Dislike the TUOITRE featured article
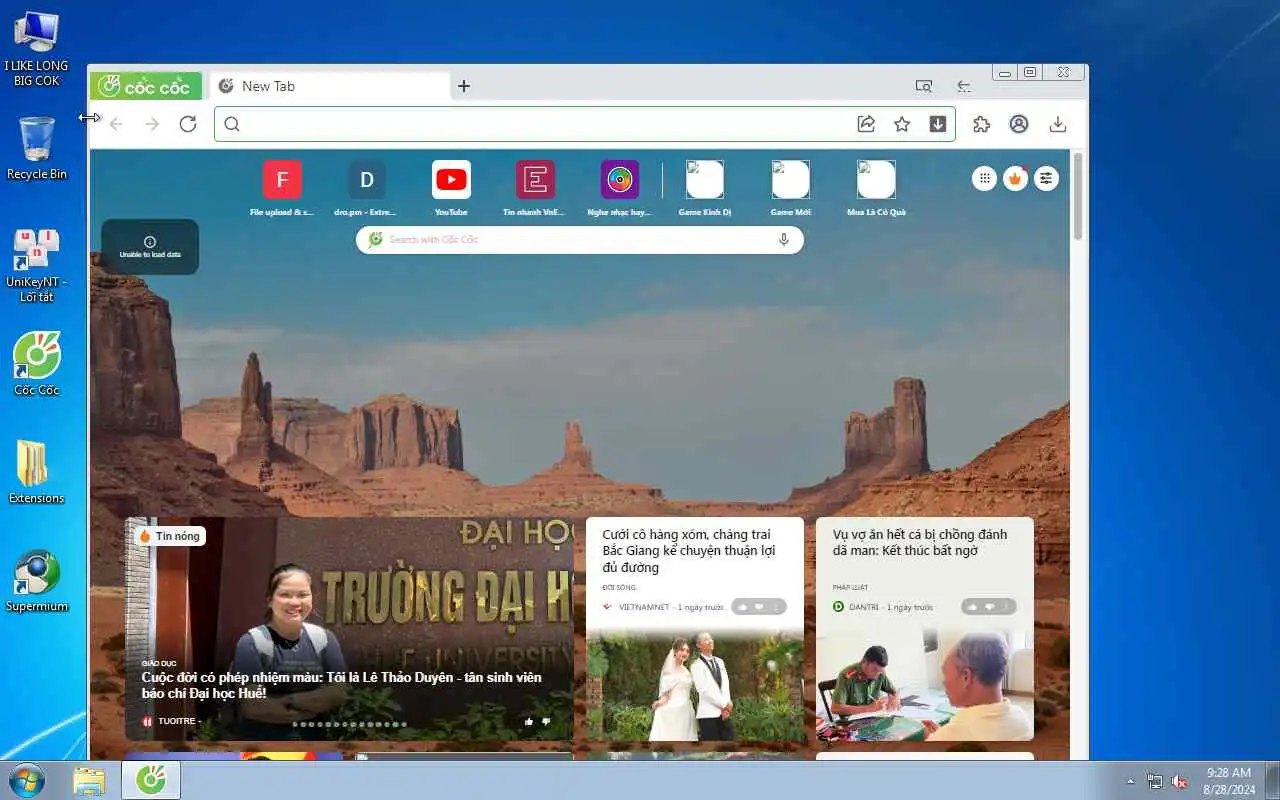The width and height of the screenshot is (1280, 800). point(546,721)
